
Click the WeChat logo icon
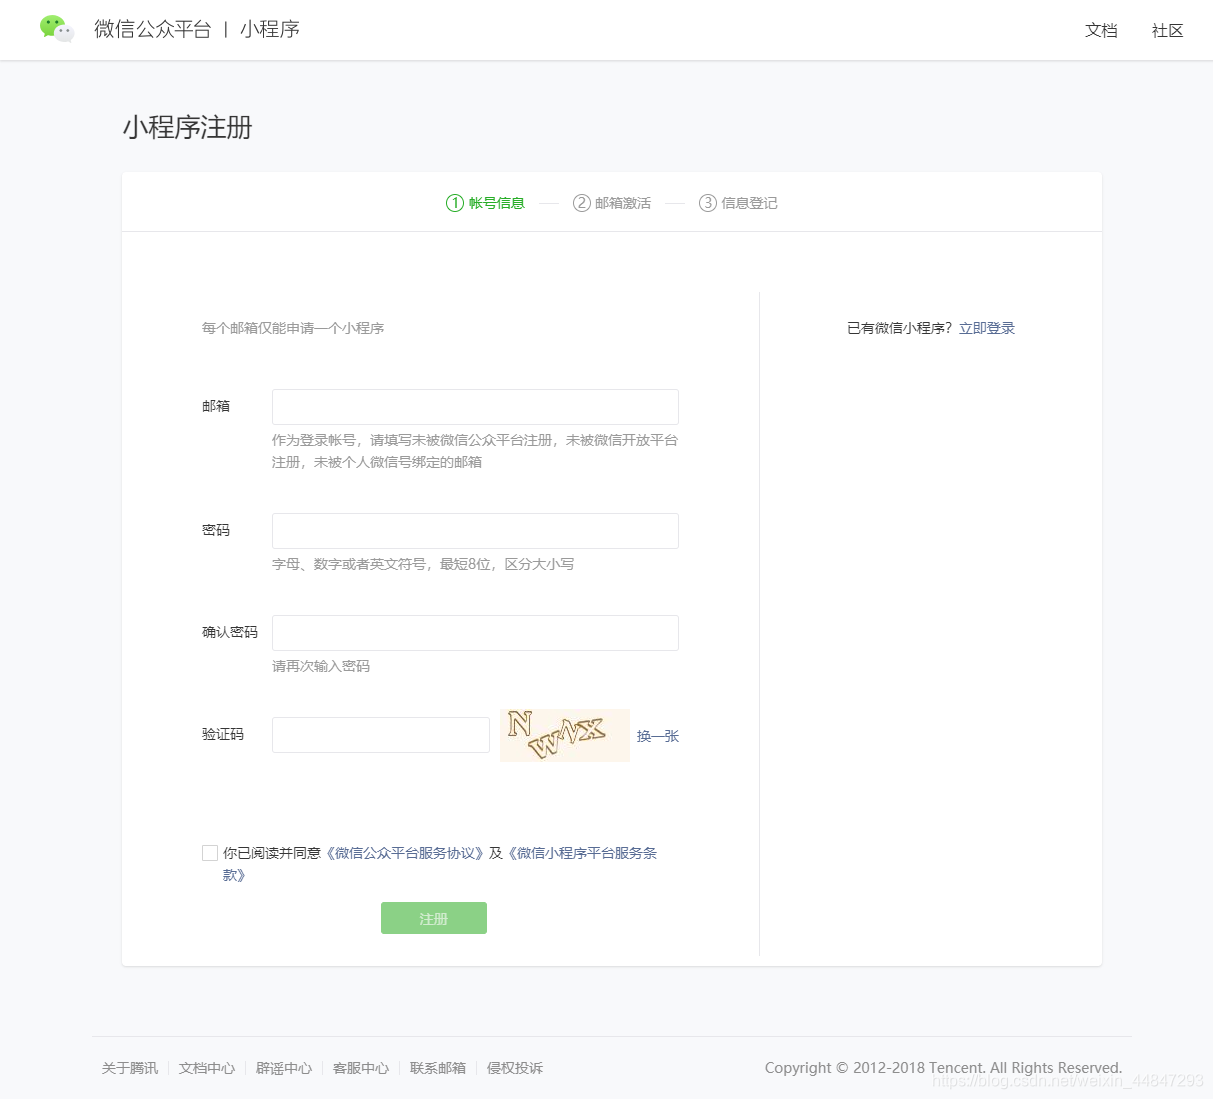point(57,29)
